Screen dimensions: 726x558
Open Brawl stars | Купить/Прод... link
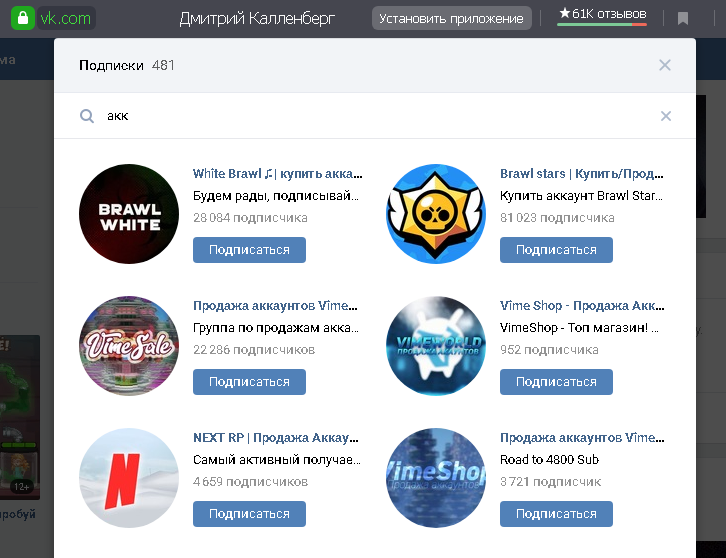coord(582,174)
